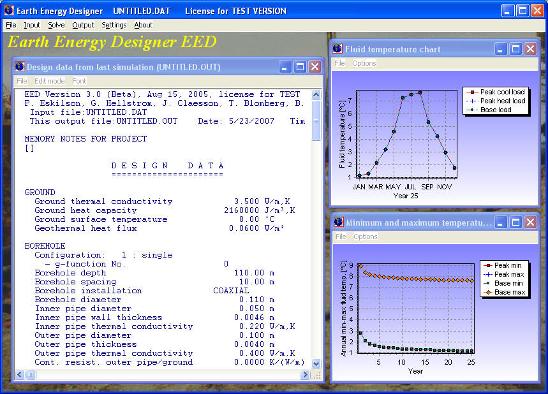The image size is (548, 394).
Task: Open the Input menu
Action: tap(32, 25)
